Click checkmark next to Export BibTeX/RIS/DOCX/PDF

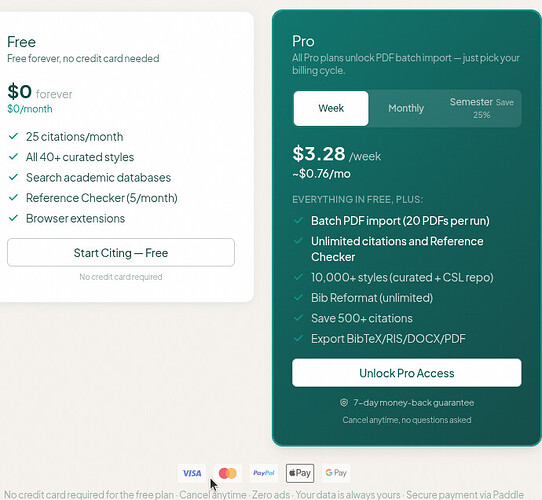[x=298, y=338]
